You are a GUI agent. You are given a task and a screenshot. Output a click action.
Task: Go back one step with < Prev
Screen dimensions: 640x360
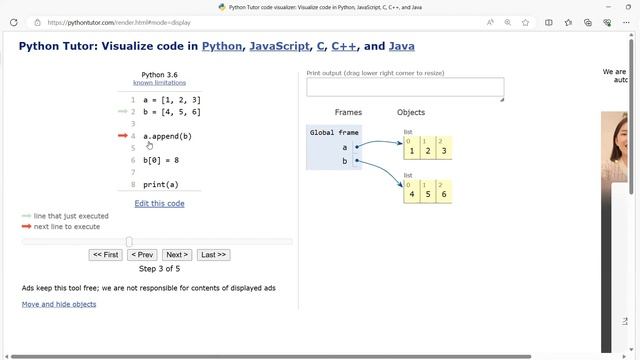(x=142, y=255)
